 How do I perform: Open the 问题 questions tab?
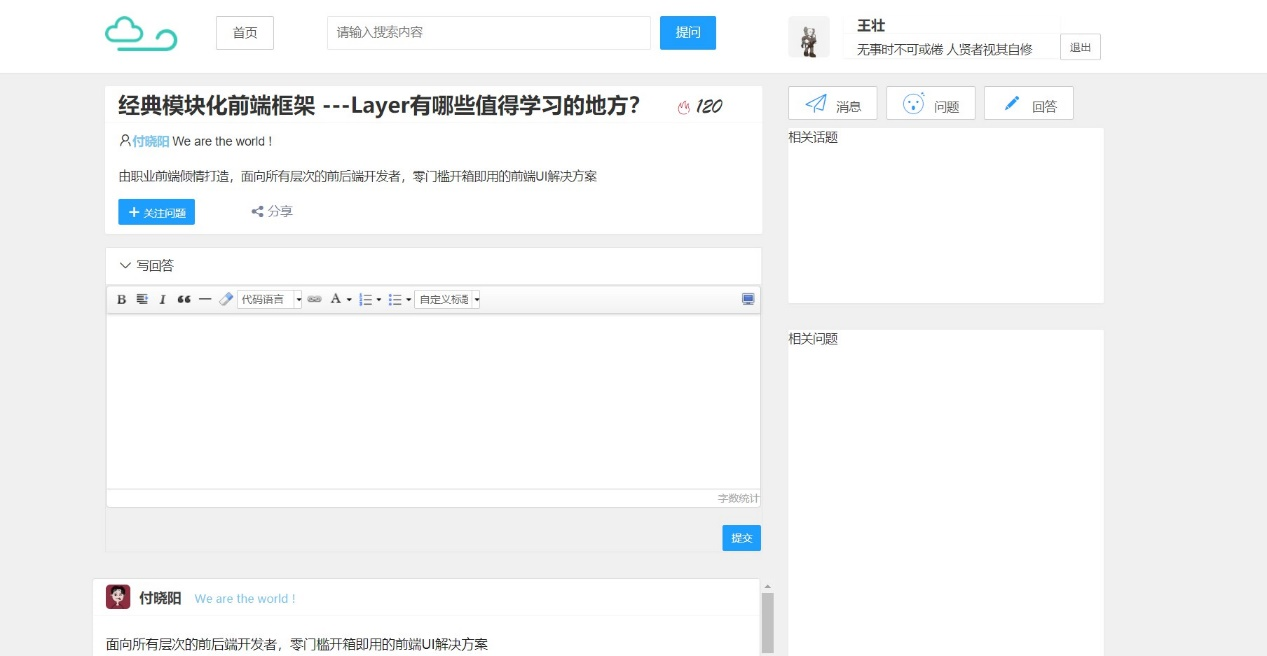coord(931,104)
